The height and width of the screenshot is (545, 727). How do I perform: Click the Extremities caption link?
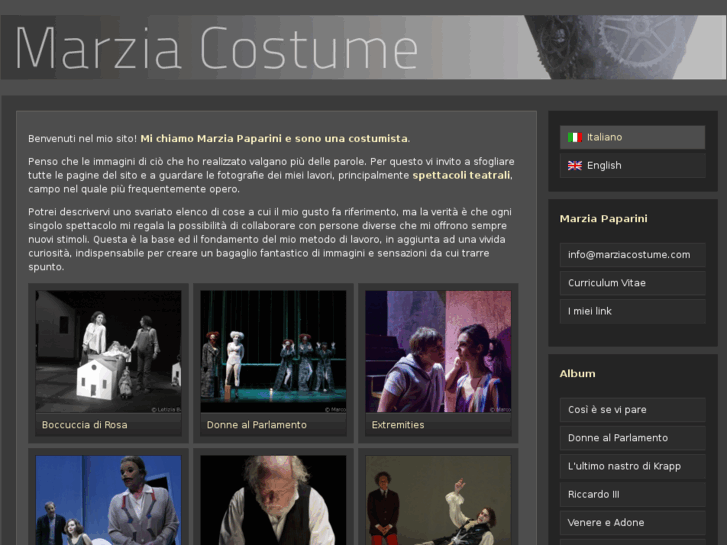[x=398, y=425]
